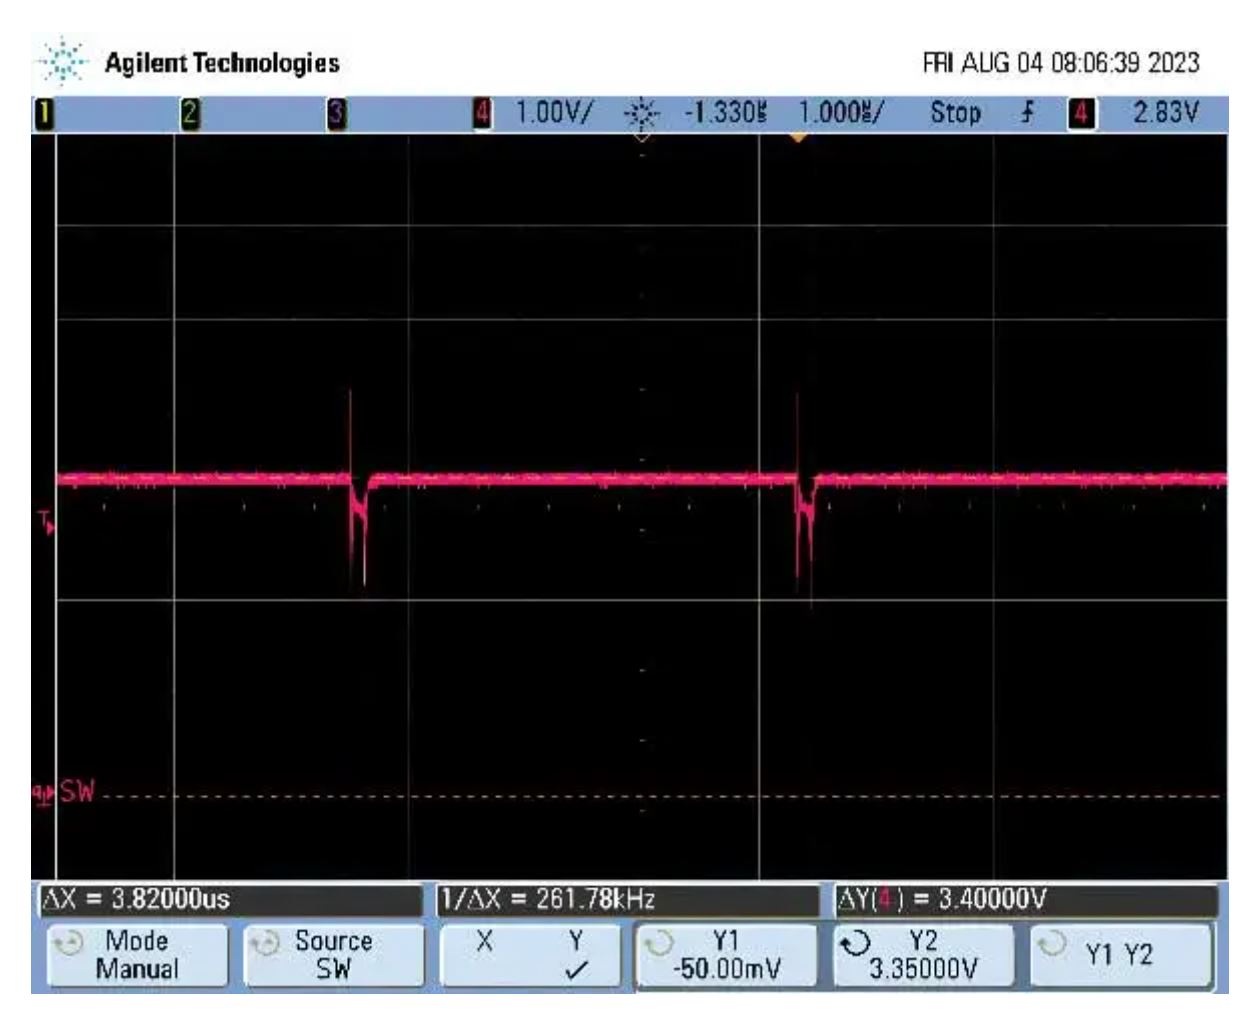Screen dimensions: 1248x1014
Task: Click the Stop acquisition status
Action: [955, 113]
